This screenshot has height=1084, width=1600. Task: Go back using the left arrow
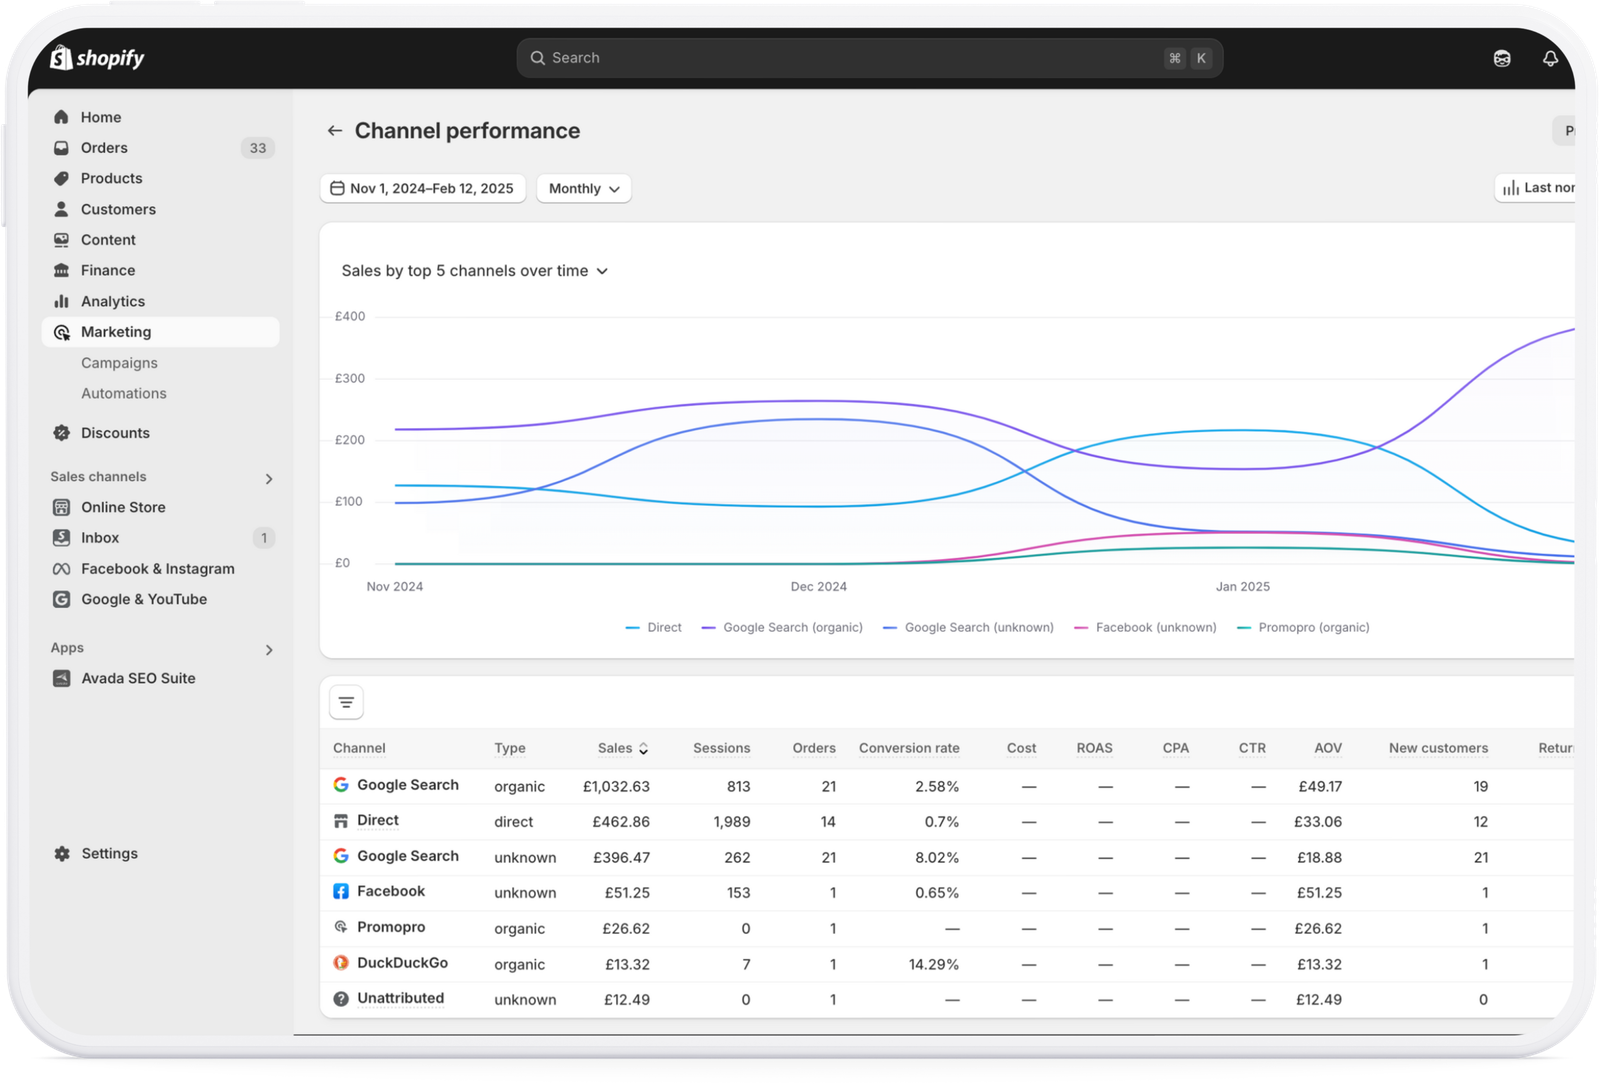pos(335,131)
